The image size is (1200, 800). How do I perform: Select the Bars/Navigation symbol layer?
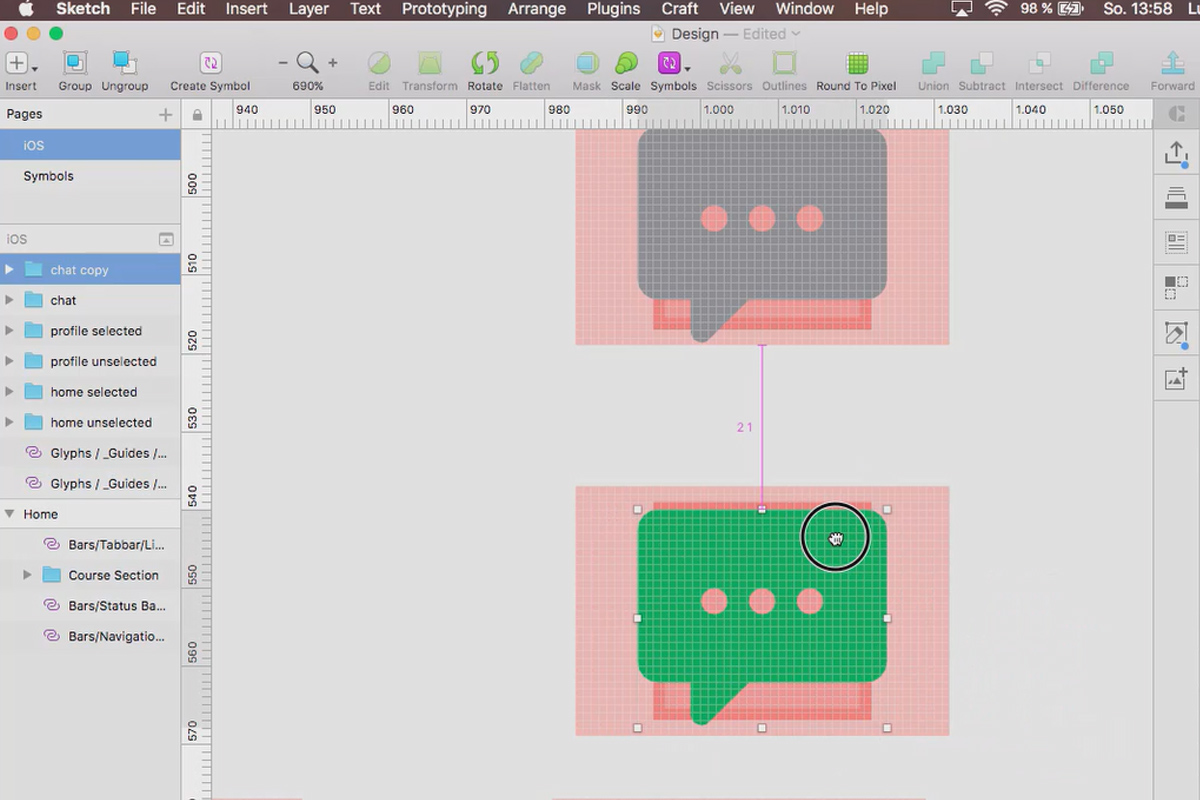pos(90,636)
